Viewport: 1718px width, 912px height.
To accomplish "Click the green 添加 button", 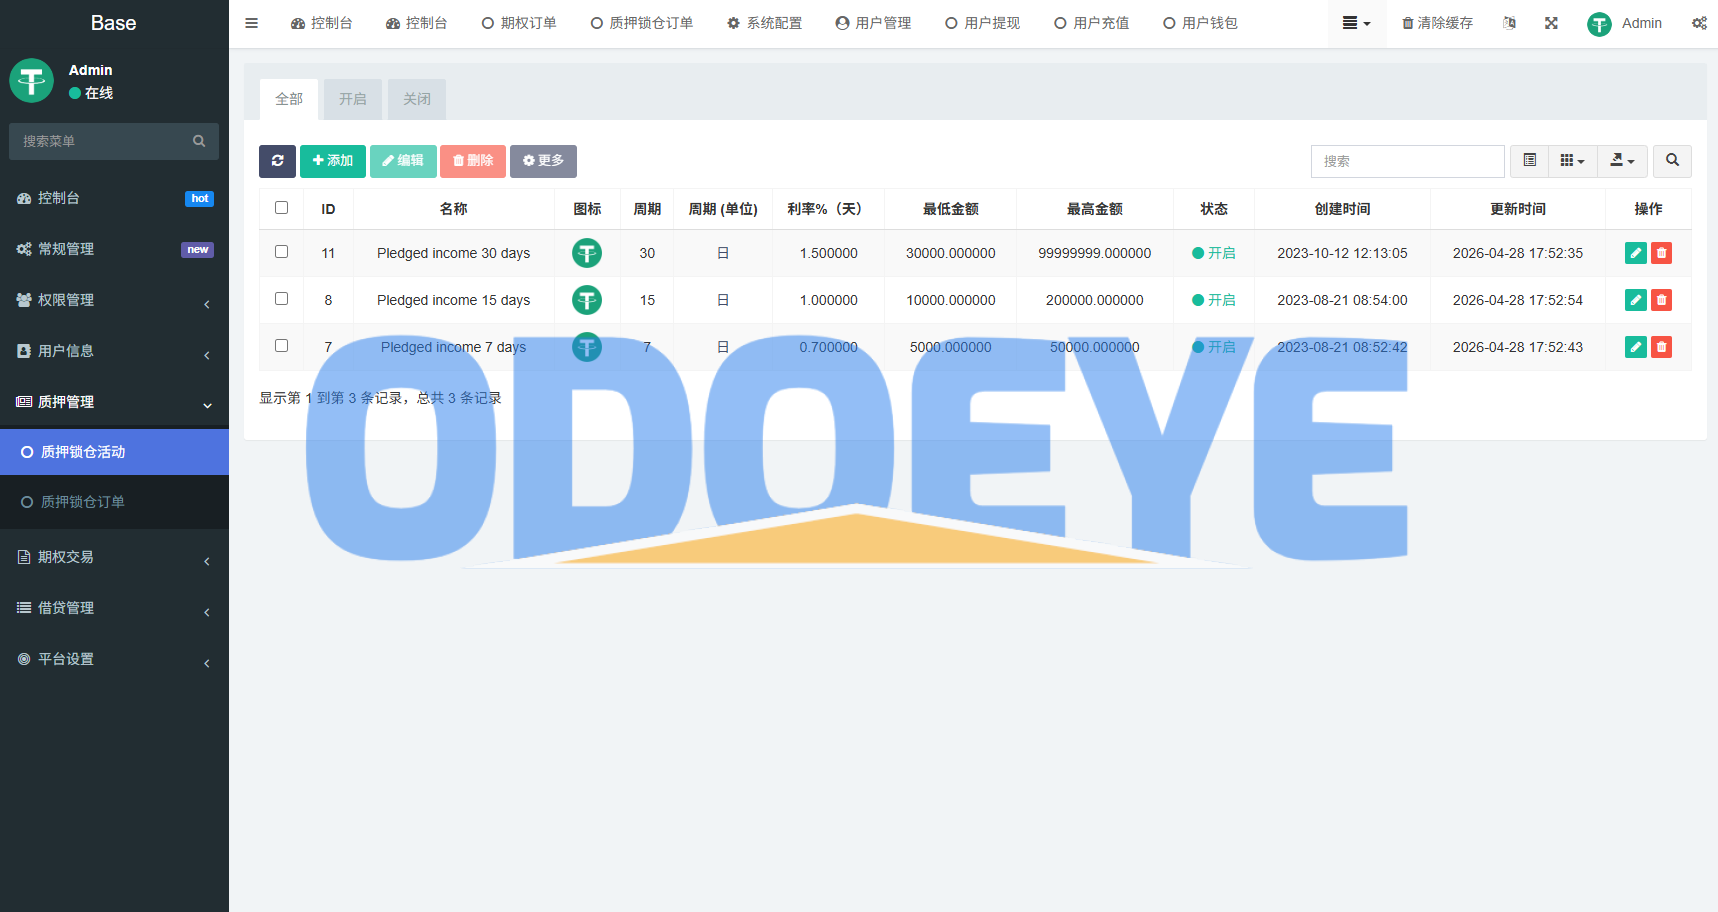I will [x=333, y=161].
